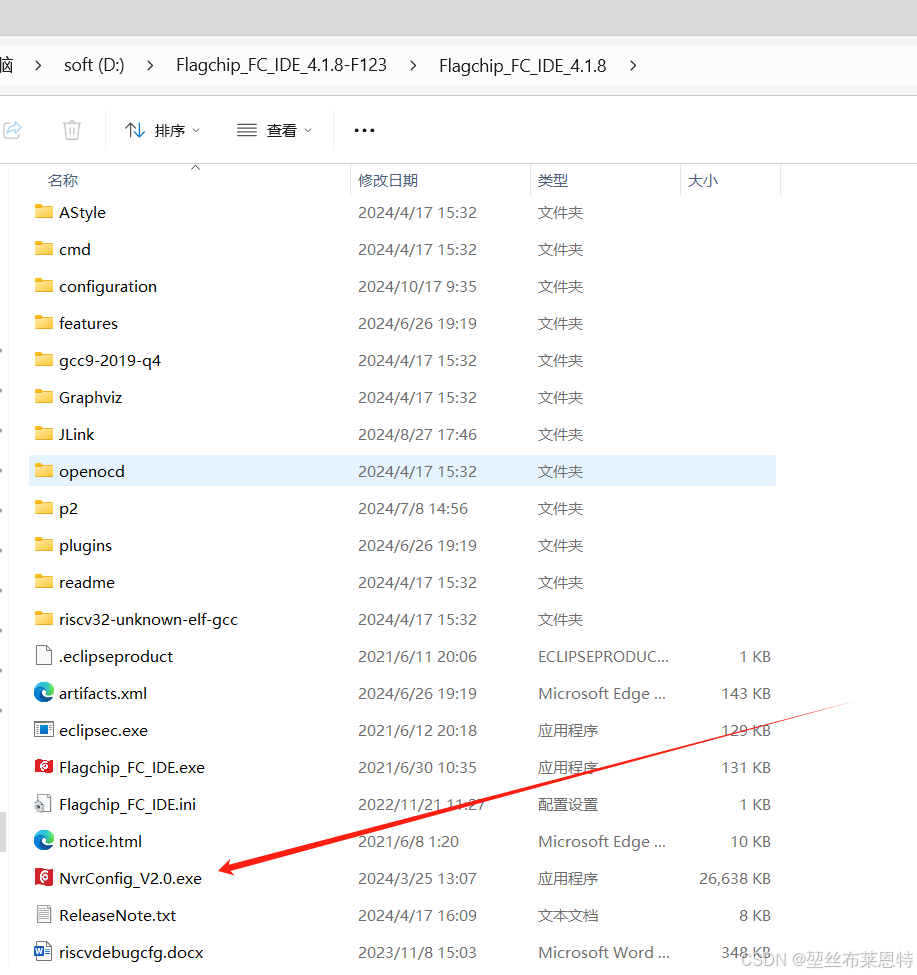Expand the chevron after Flagchip_FC_IDE_4.1.8-F123
This screenshot has width=917, height=975.
(x=413, y=65)
